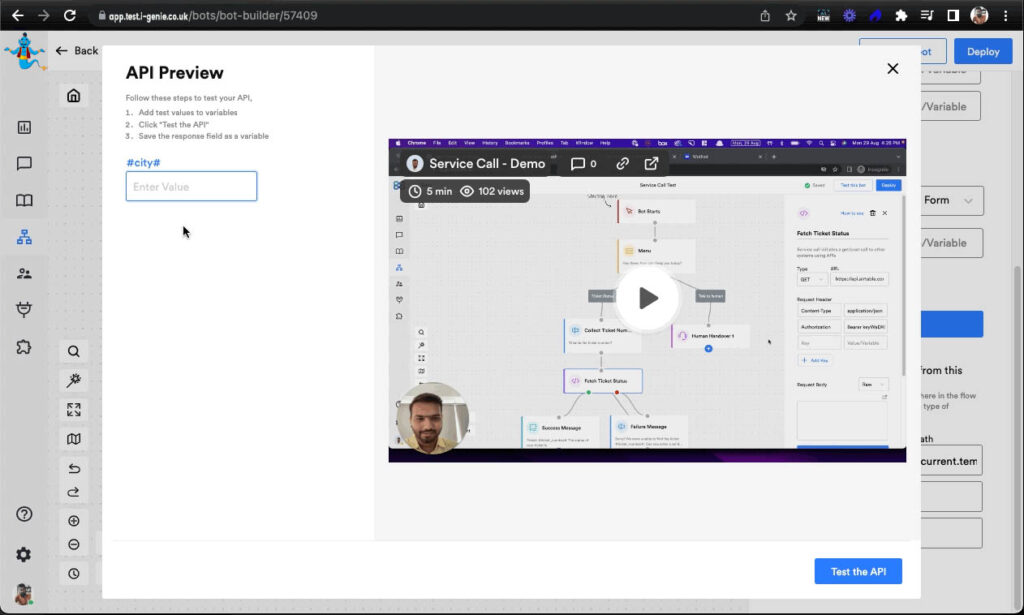
Task: Open the settings gear in sidebar
Action: (x=23, y=554)
